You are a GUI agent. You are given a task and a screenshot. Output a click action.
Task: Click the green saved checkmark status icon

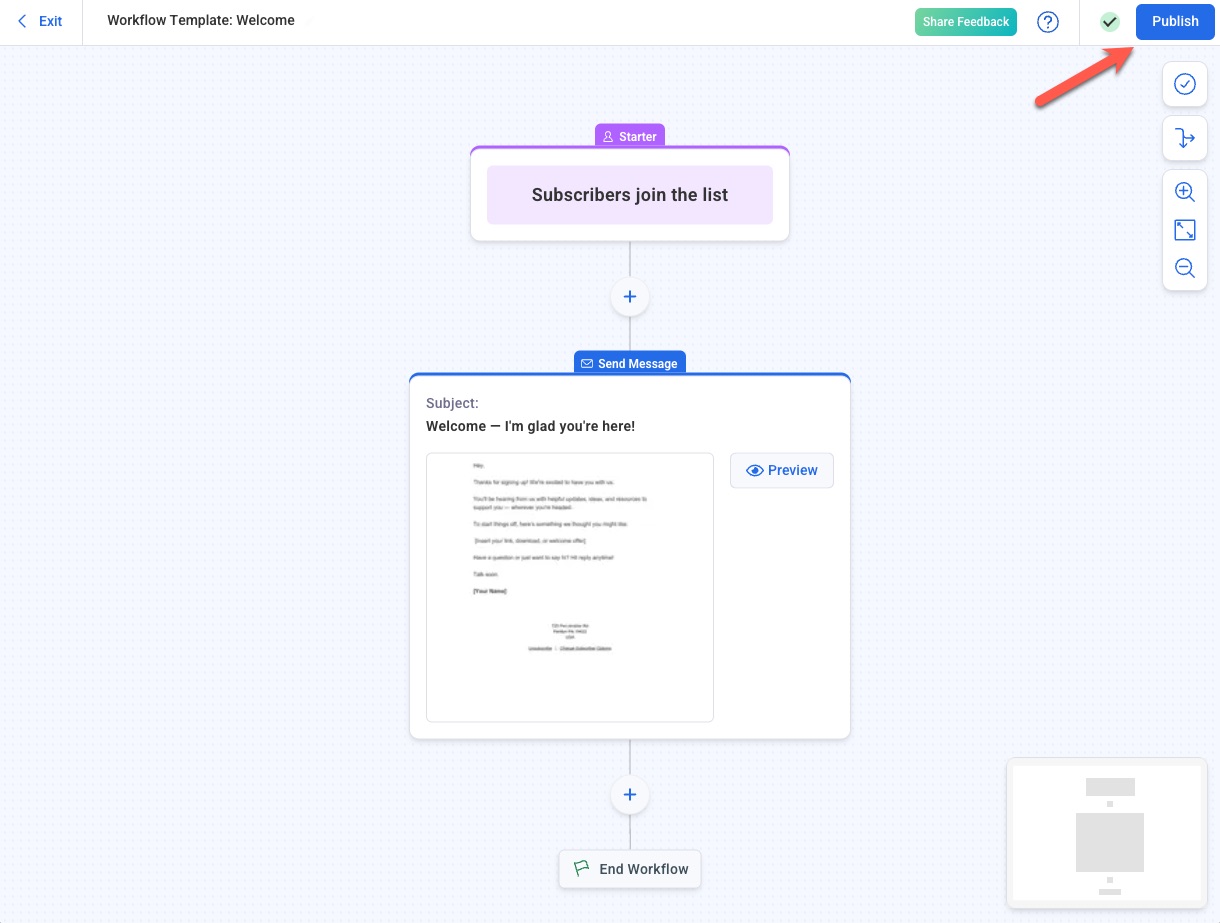1109,22
